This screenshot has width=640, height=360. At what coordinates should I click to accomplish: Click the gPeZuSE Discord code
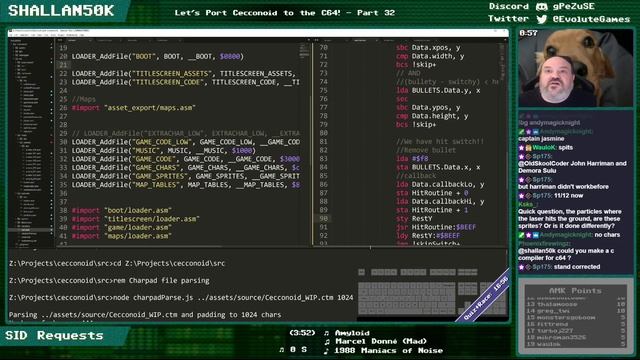click(x=573, y=7)
